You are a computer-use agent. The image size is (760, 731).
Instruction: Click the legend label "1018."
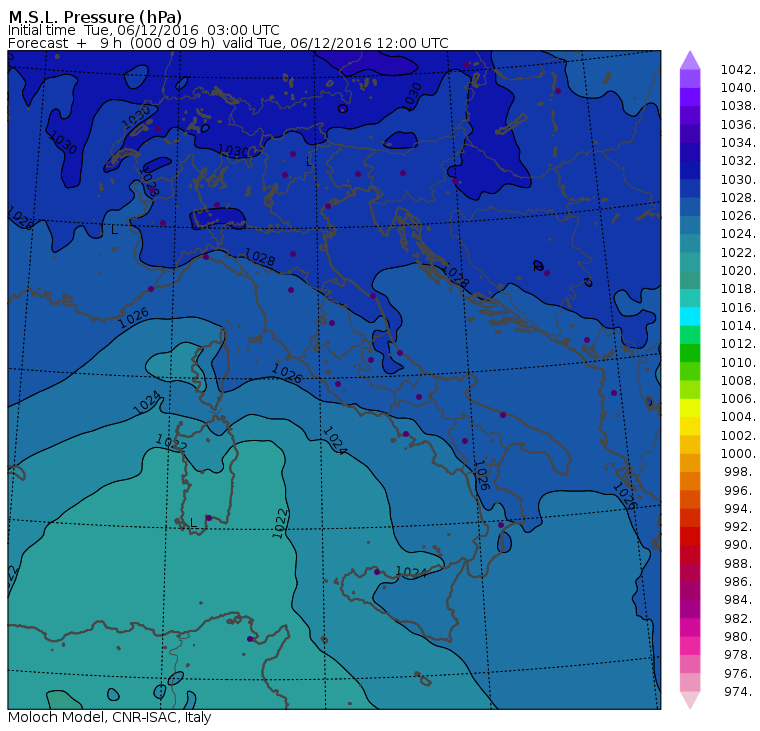(x=738, y=289)
